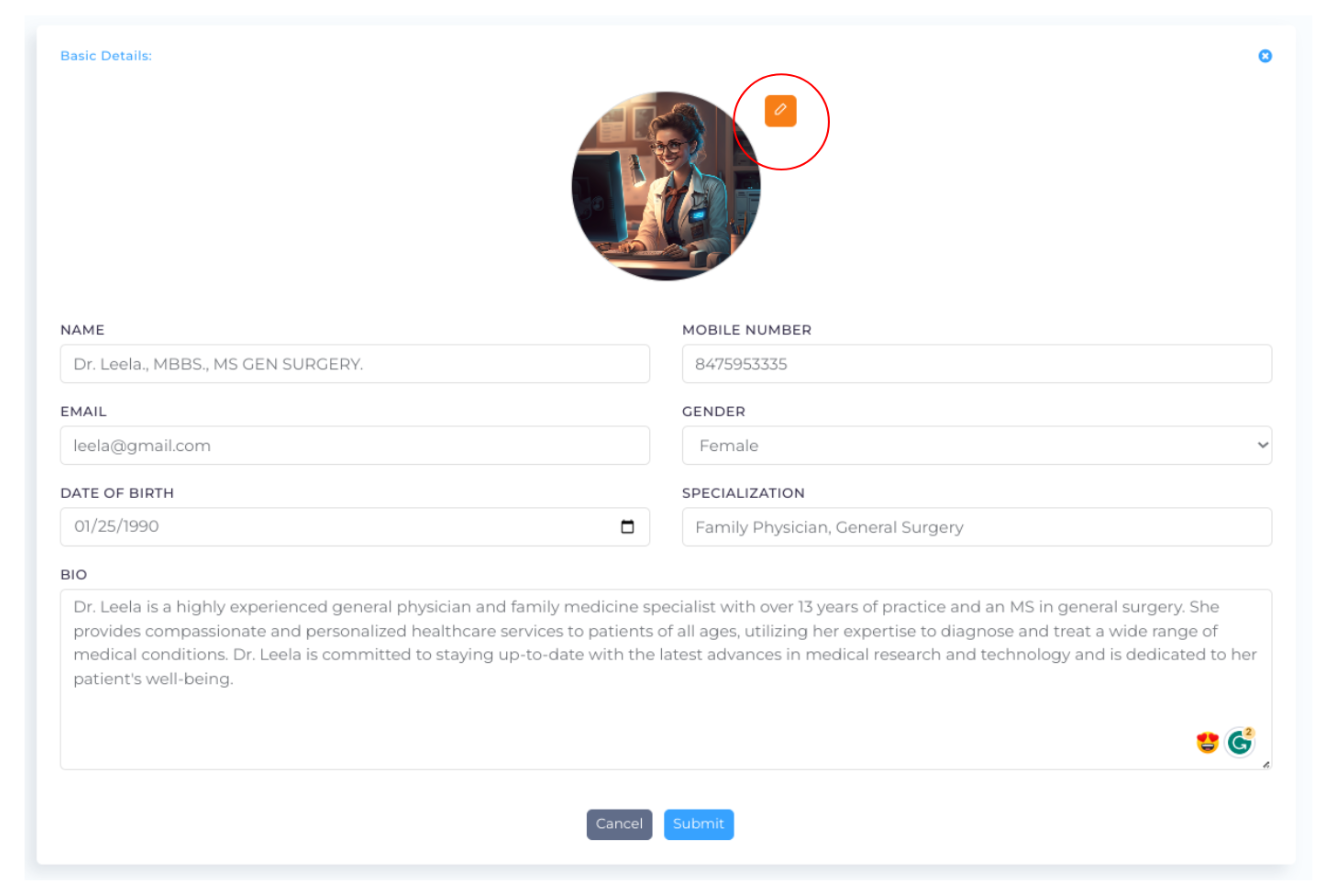Image resolution: width=1334 pixels, height=895 pixels.
Task: Click the heart-eyes emoji icon in bio
Action: pyautogui.click(x=1208, y=743)
